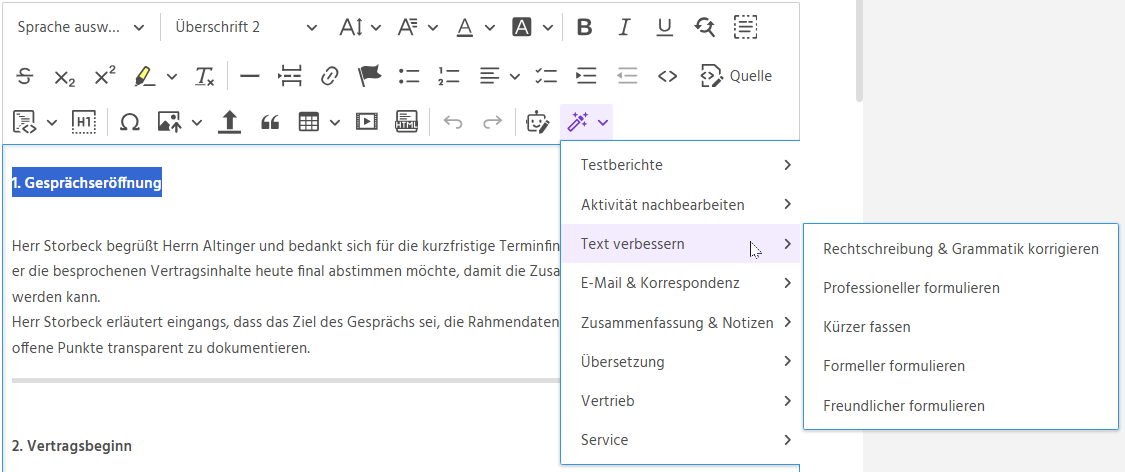
Task: Open the Überschrift 2 heading dropdown
Action: [x=246, y=27]
